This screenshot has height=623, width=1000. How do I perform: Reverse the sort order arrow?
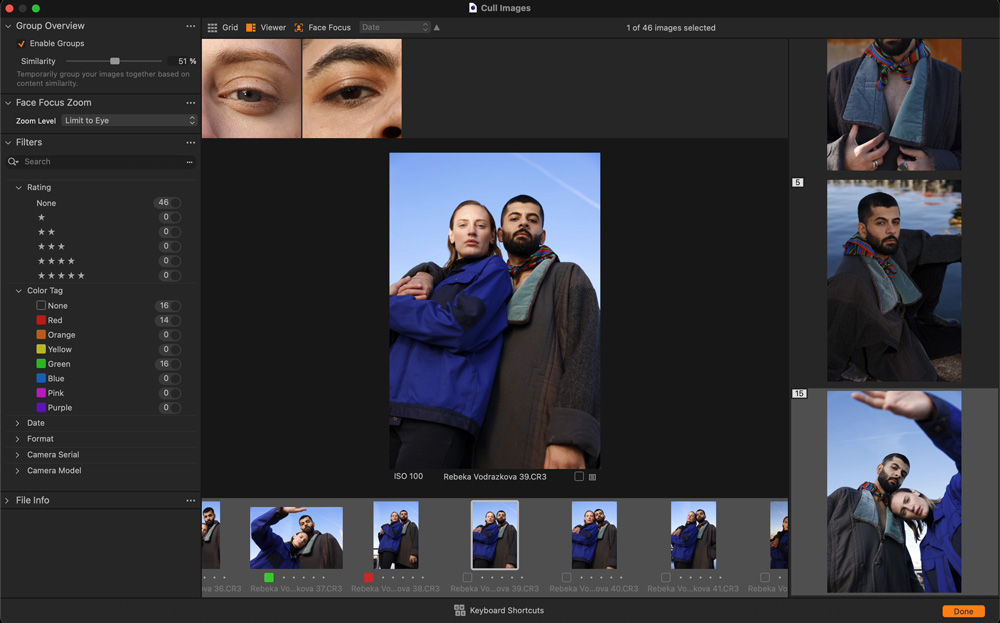pyautogui.click(x=437, y=28)
